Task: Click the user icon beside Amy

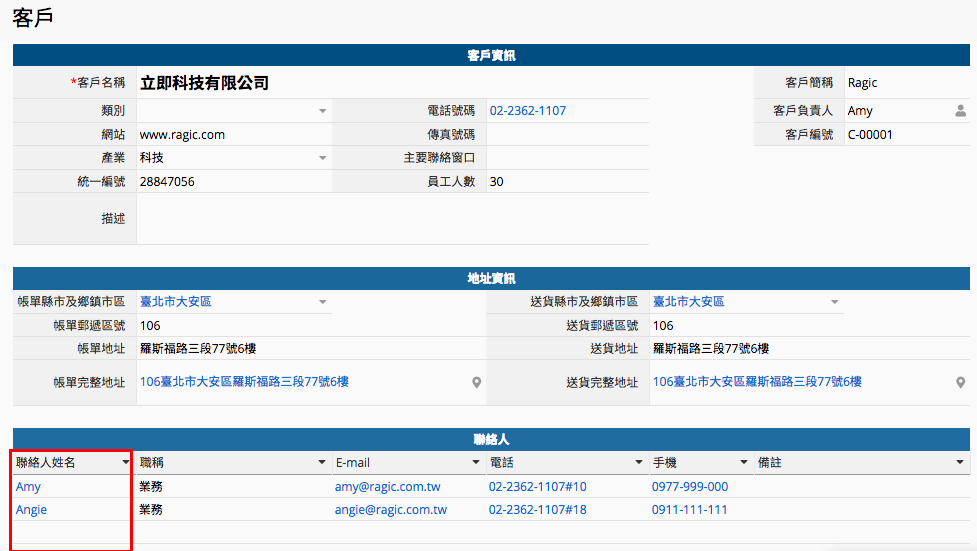Action: [960, 111]
